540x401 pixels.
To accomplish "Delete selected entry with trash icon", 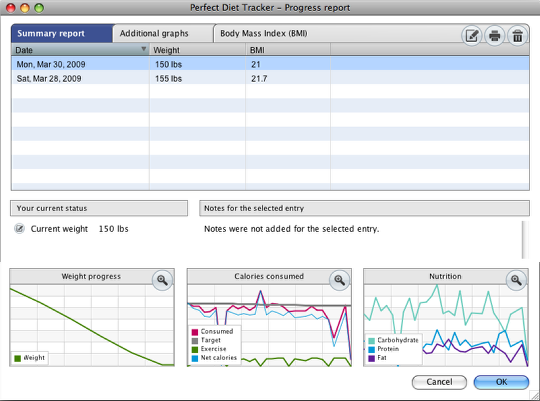I will (517, 35).
